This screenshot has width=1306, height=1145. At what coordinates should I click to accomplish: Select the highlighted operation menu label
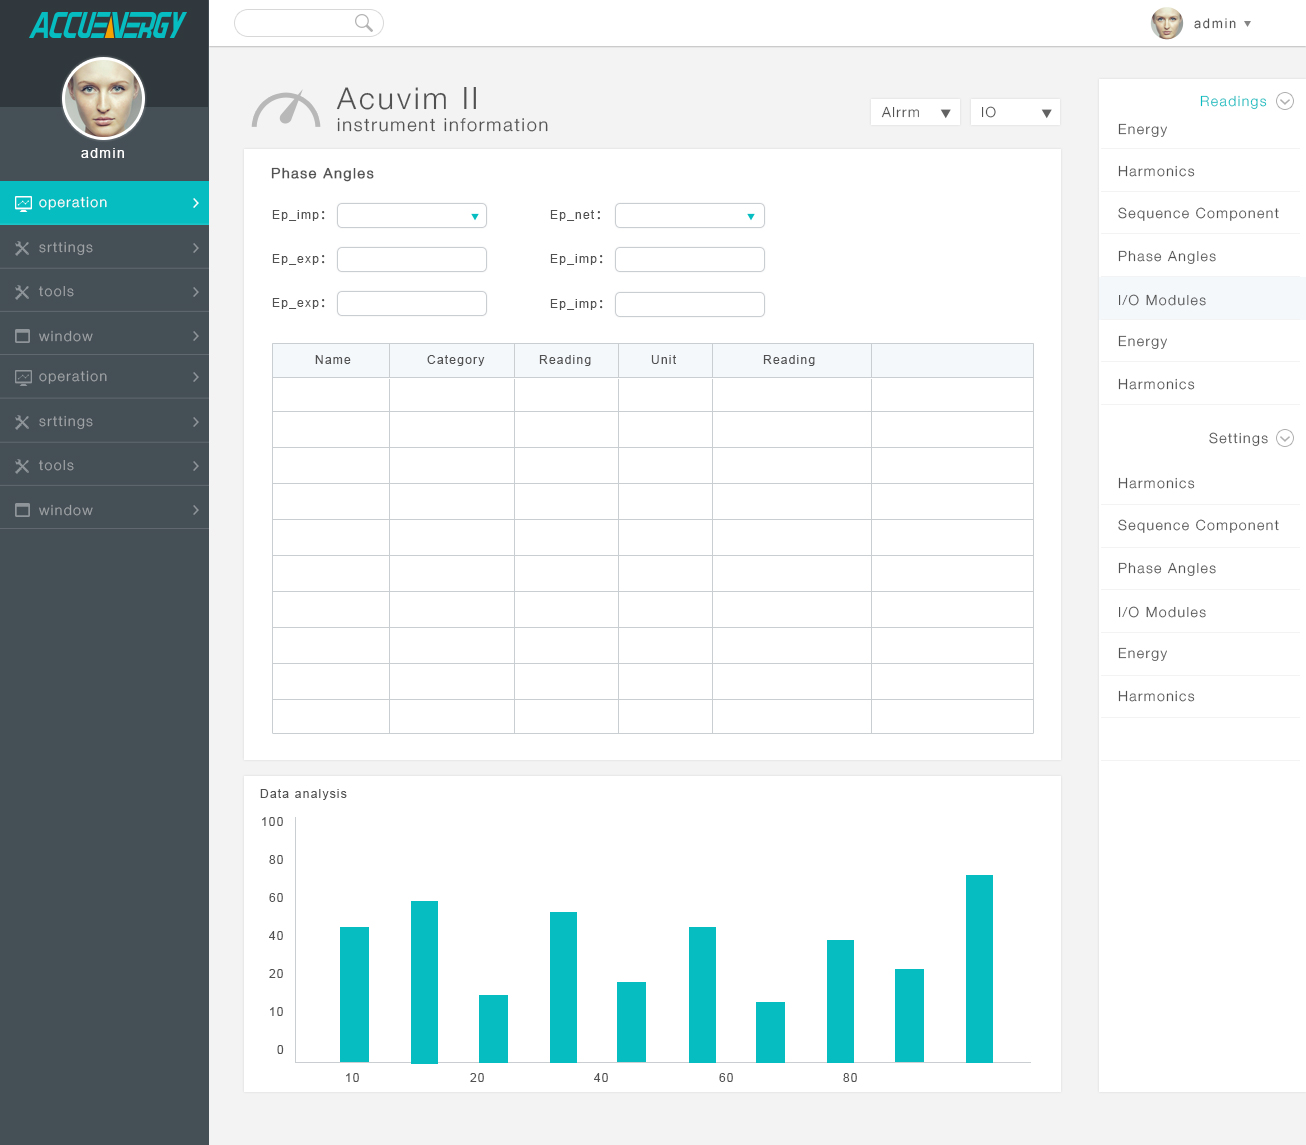tap(73, 203)
